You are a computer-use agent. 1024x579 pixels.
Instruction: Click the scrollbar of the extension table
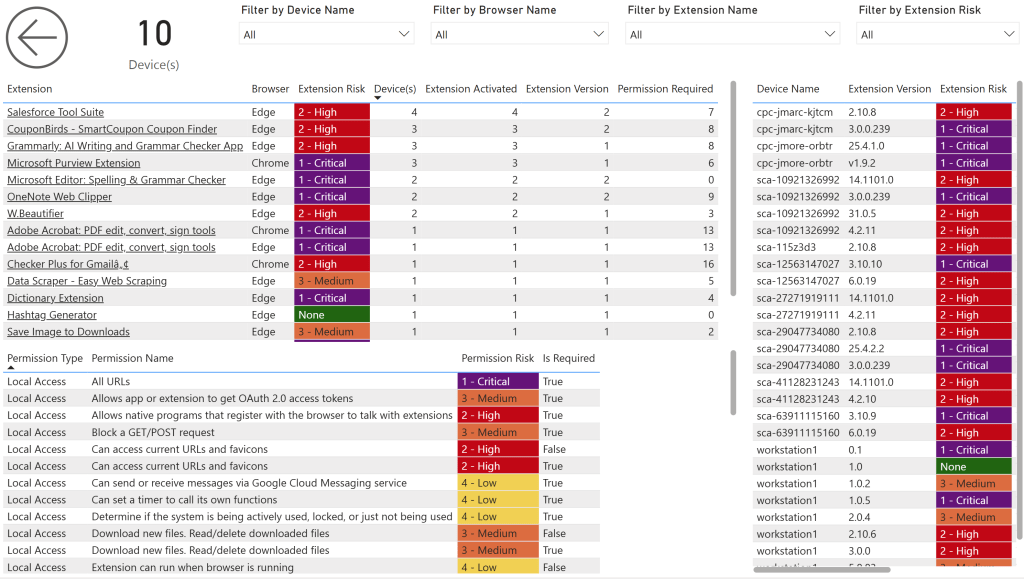tap(733, 188)
